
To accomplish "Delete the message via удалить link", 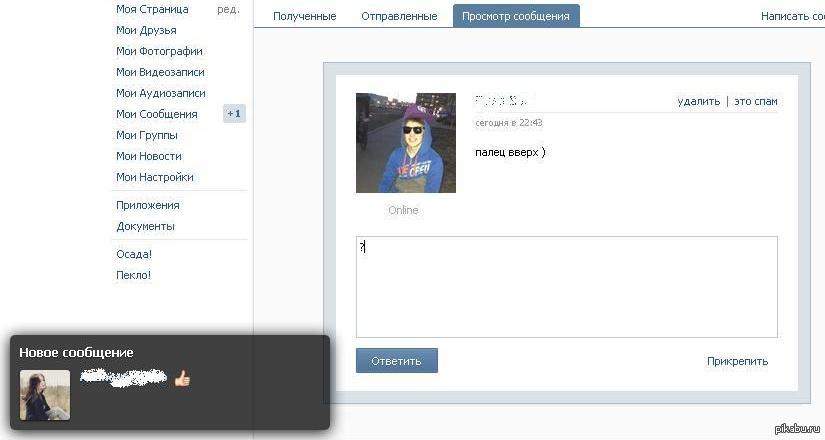I will tap(698, 101).
